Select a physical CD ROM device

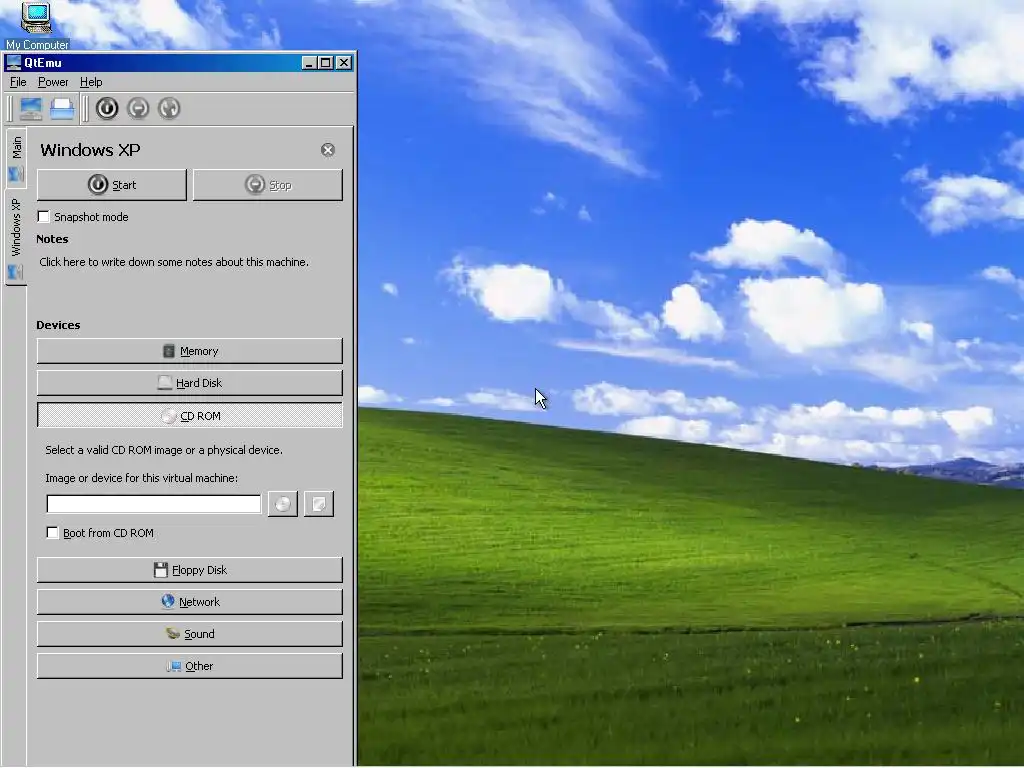point(283,504)
